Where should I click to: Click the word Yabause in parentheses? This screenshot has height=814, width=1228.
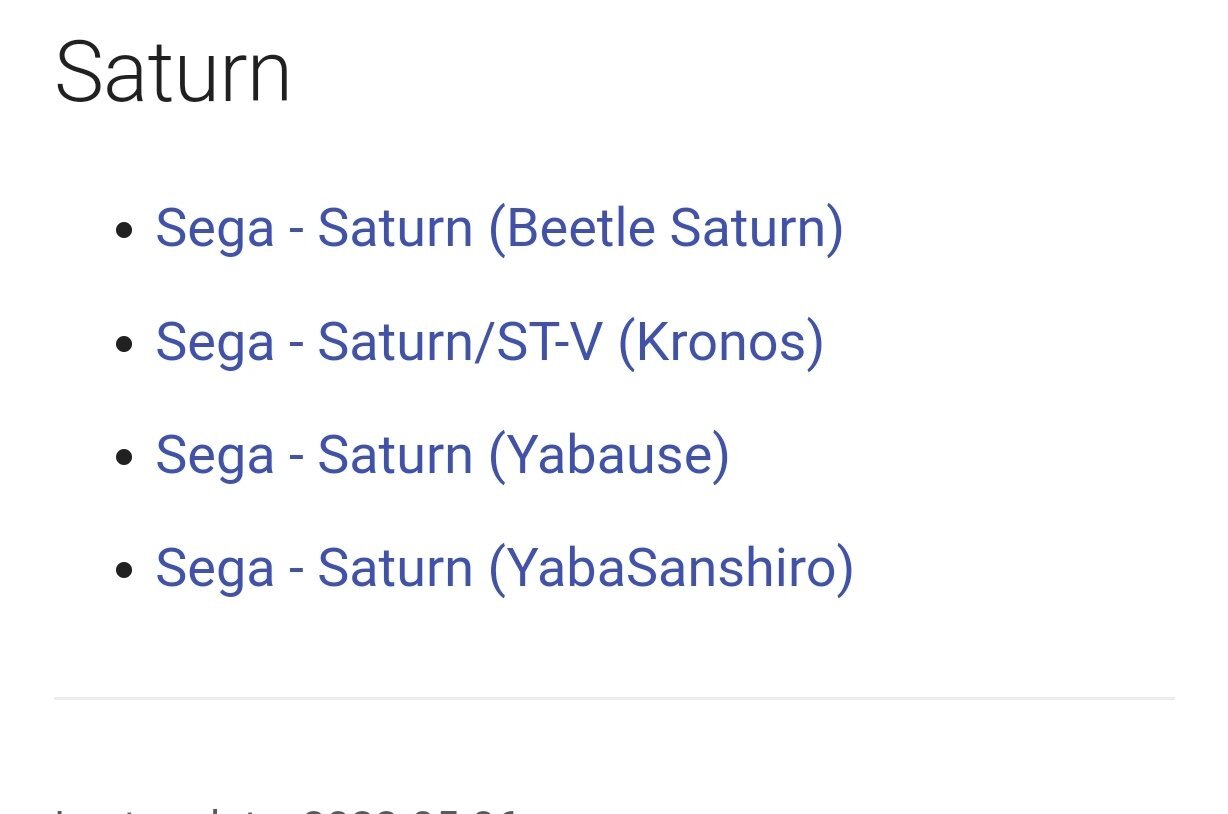point(609,455)
